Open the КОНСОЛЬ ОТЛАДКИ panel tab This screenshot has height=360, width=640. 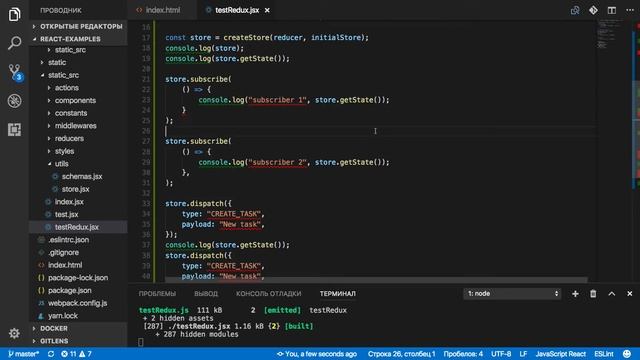[269, 293]
